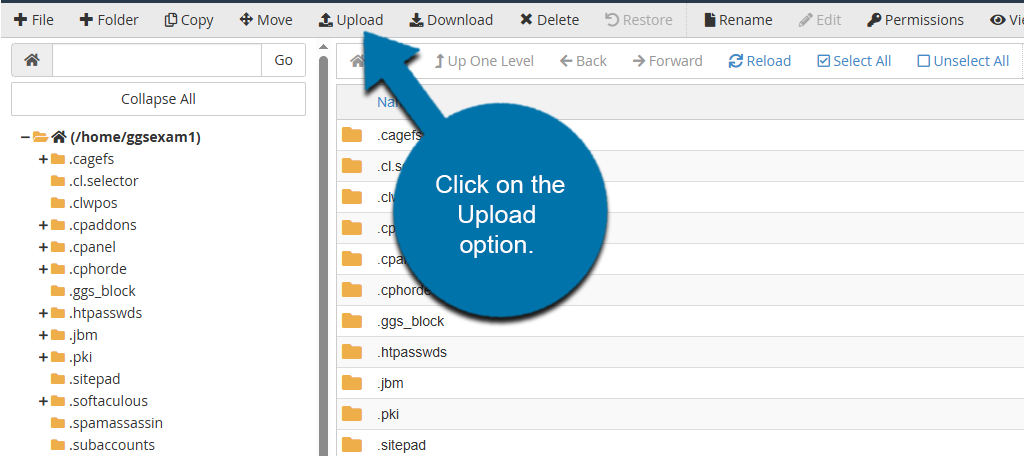The image size is (1024, 456).
Task: Create a new folder with + Folder
Action: [x=109, y=20]
